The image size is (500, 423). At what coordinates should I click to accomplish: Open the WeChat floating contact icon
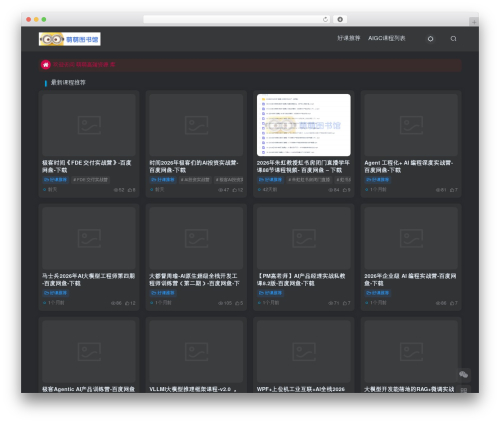463,375
